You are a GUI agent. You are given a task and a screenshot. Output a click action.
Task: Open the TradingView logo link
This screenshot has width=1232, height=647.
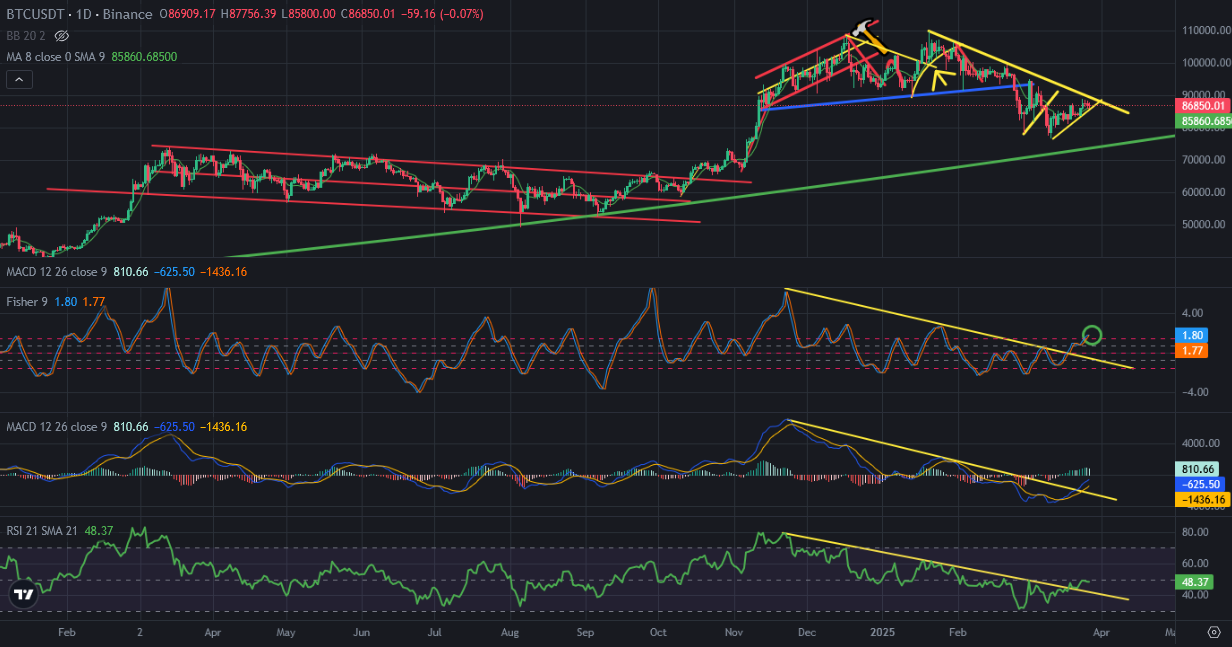[22, 594]
